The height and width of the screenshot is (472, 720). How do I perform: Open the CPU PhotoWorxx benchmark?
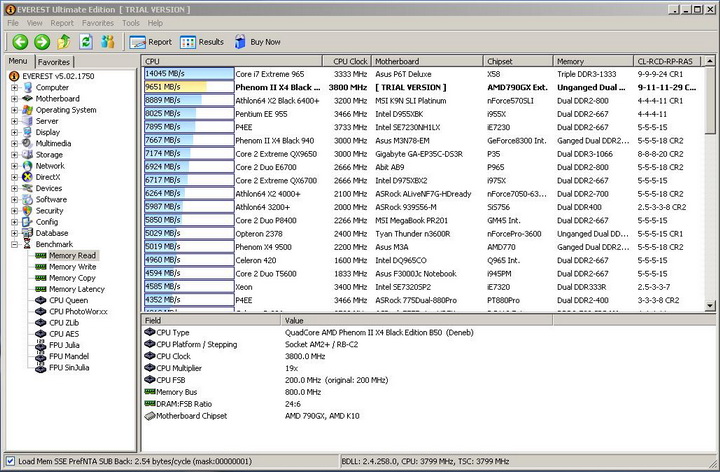[78, 311]
